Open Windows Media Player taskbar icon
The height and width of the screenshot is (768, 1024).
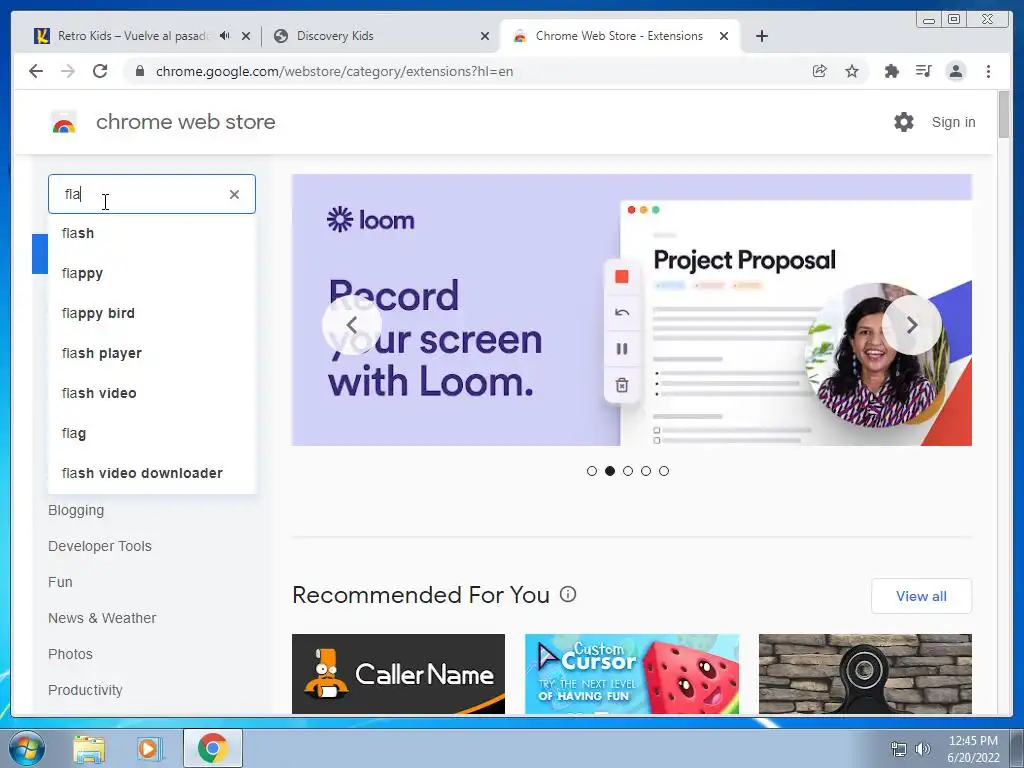(x=150, y=748)
